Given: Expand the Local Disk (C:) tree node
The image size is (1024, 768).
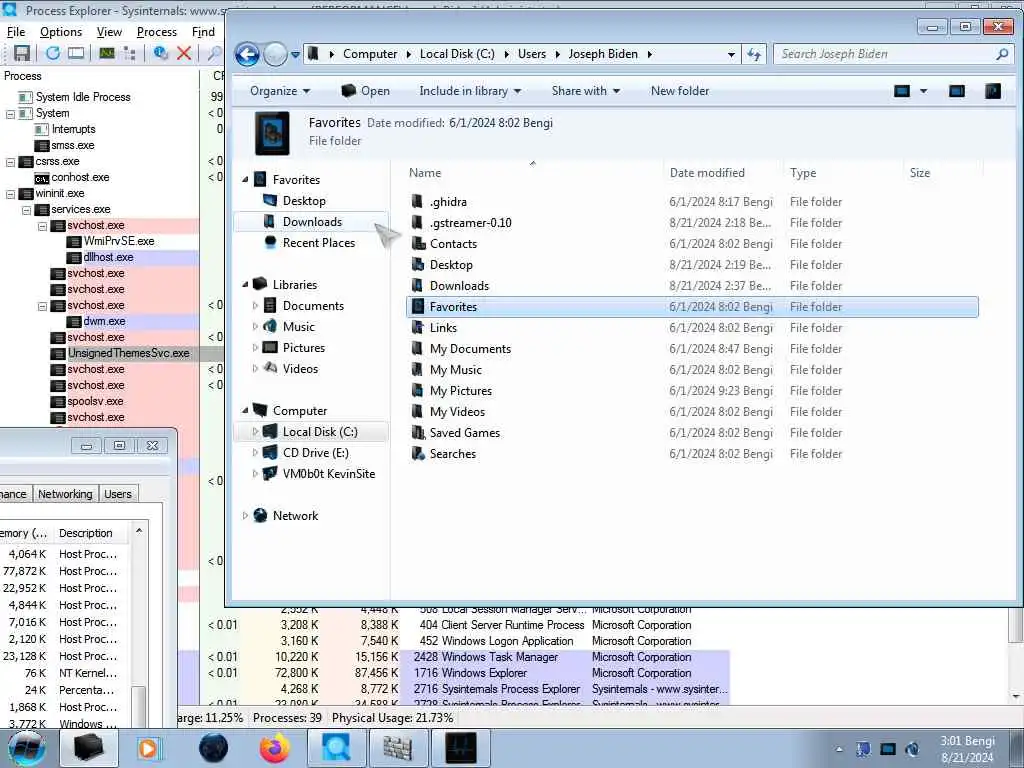Looking at the screenshot, I should pos(255,432).
